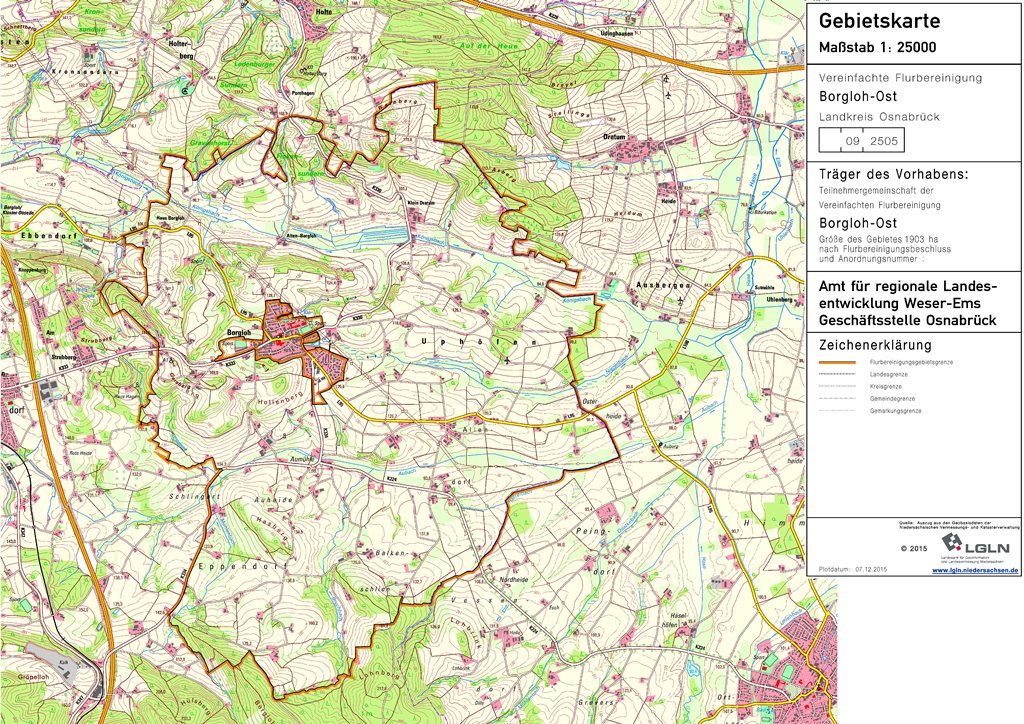1024x724 pixels.
Task: Click the Träger des Vorhabens heading
Action: click(x=893, y=174)
